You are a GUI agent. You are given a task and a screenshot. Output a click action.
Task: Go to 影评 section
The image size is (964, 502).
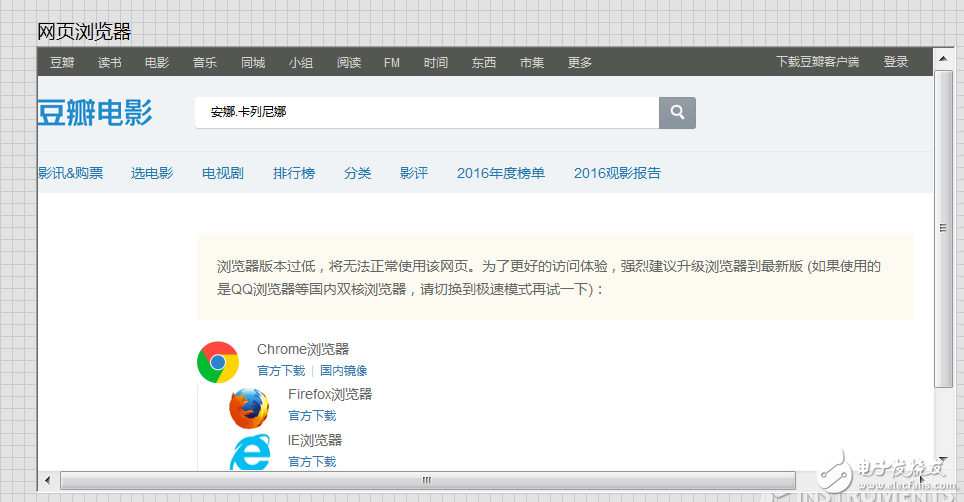point(414,173)
